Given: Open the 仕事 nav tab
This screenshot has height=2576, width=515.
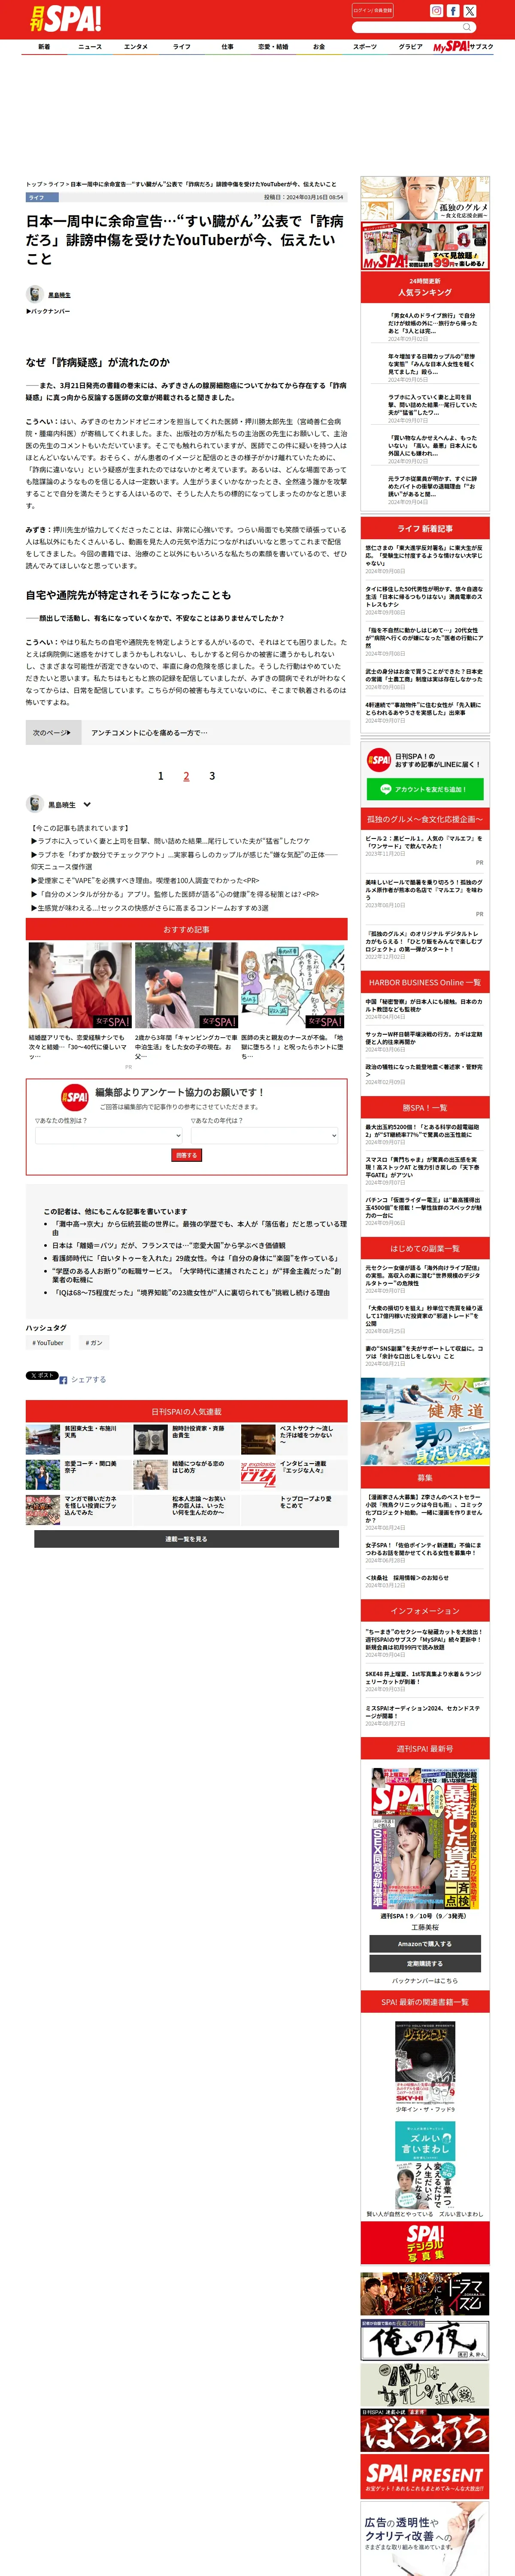Looking at the screenshot, I should [227, 47].
